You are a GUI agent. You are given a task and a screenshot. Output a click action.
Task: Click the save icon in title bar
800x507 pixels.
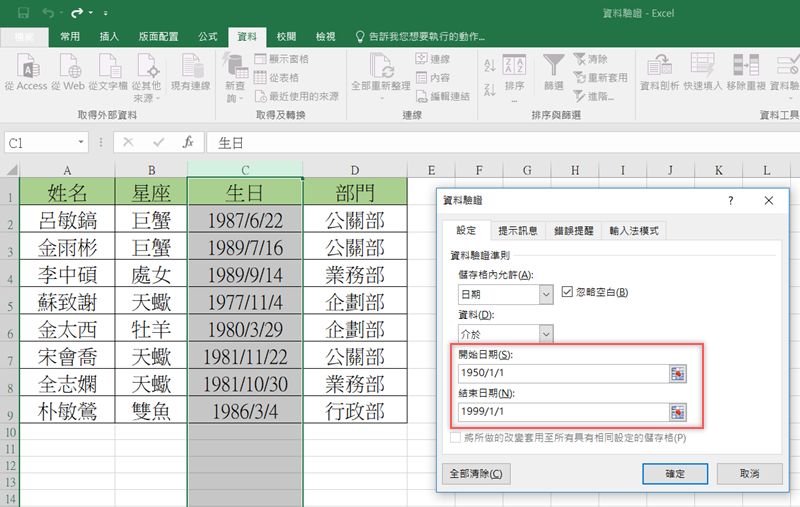pos(22,13)
